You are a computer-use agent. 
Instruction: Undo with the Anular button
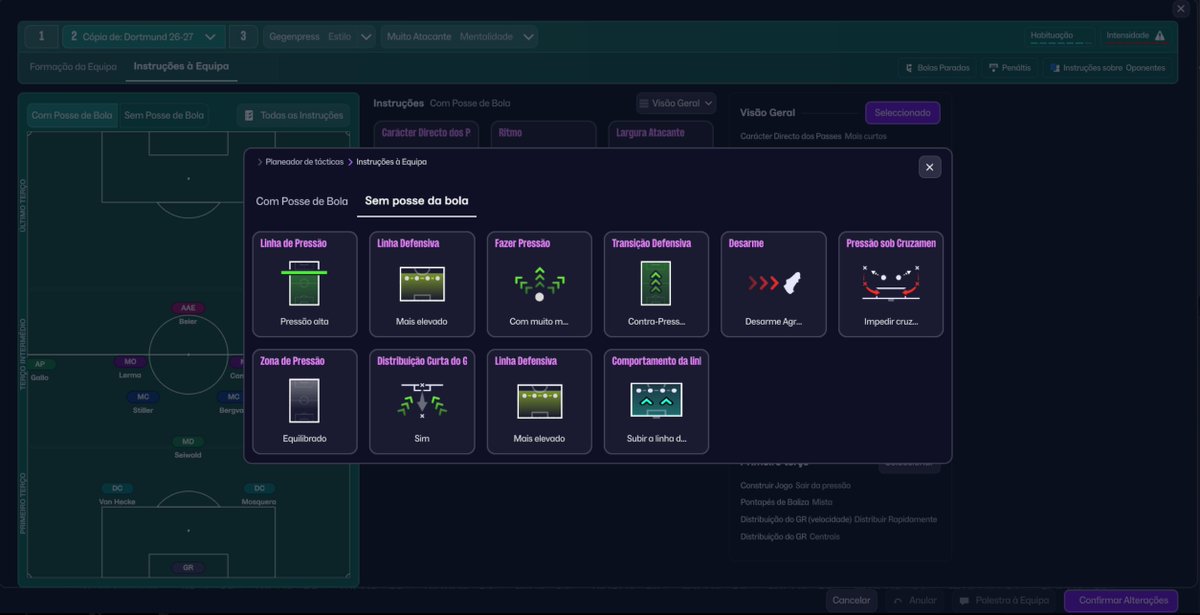(x=915, y=601)
